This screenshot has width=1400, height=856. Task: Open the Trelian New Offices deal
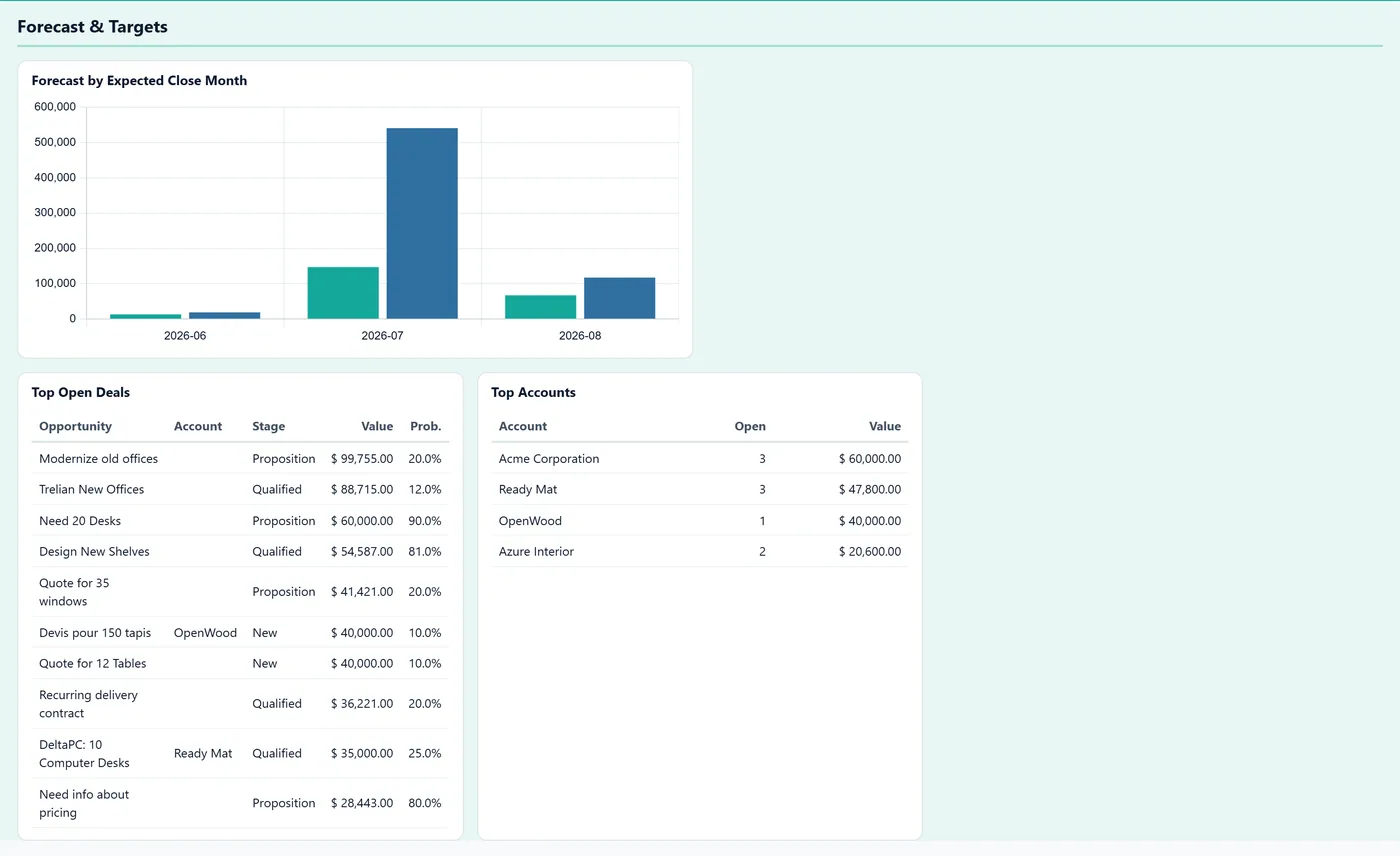pos(91,490)
